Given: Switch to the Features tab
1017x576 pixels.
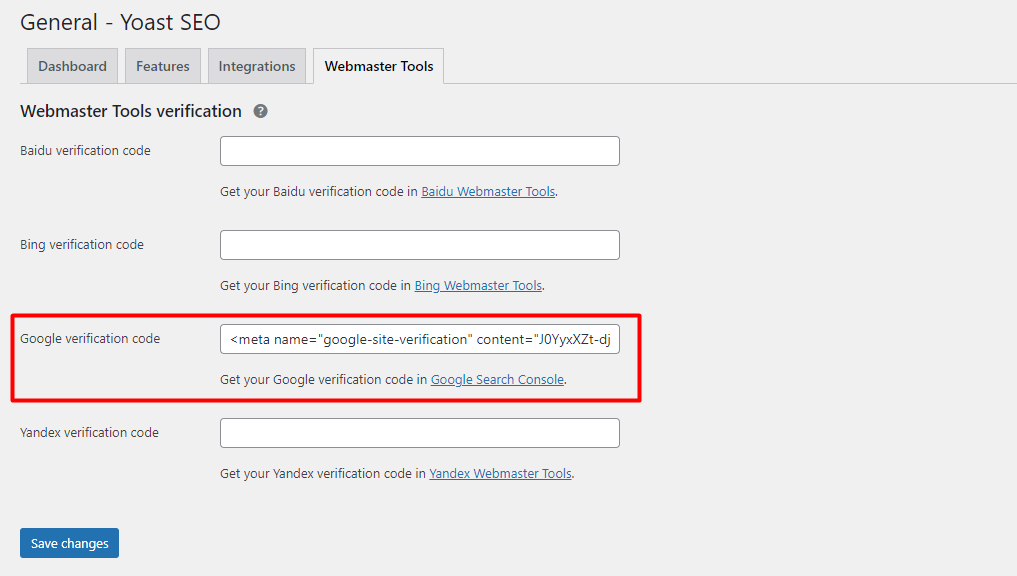Looking at the screenshot, I should pyautogui.click(x=162, y=65).
